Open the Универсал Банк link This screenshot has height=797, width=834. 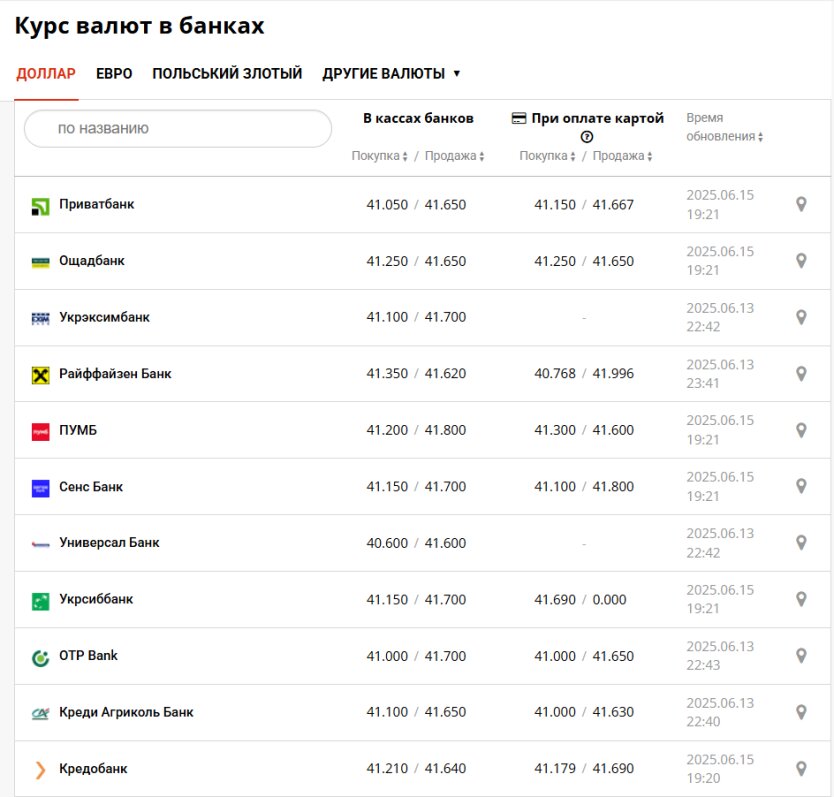tap(109, 543)
